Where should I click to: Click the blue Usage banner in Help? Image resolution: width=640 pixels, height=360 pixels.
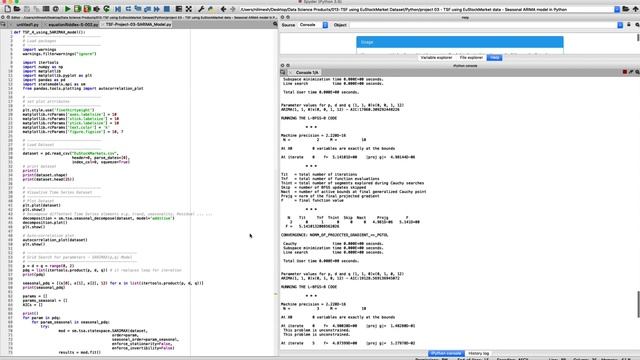[460, 42]
